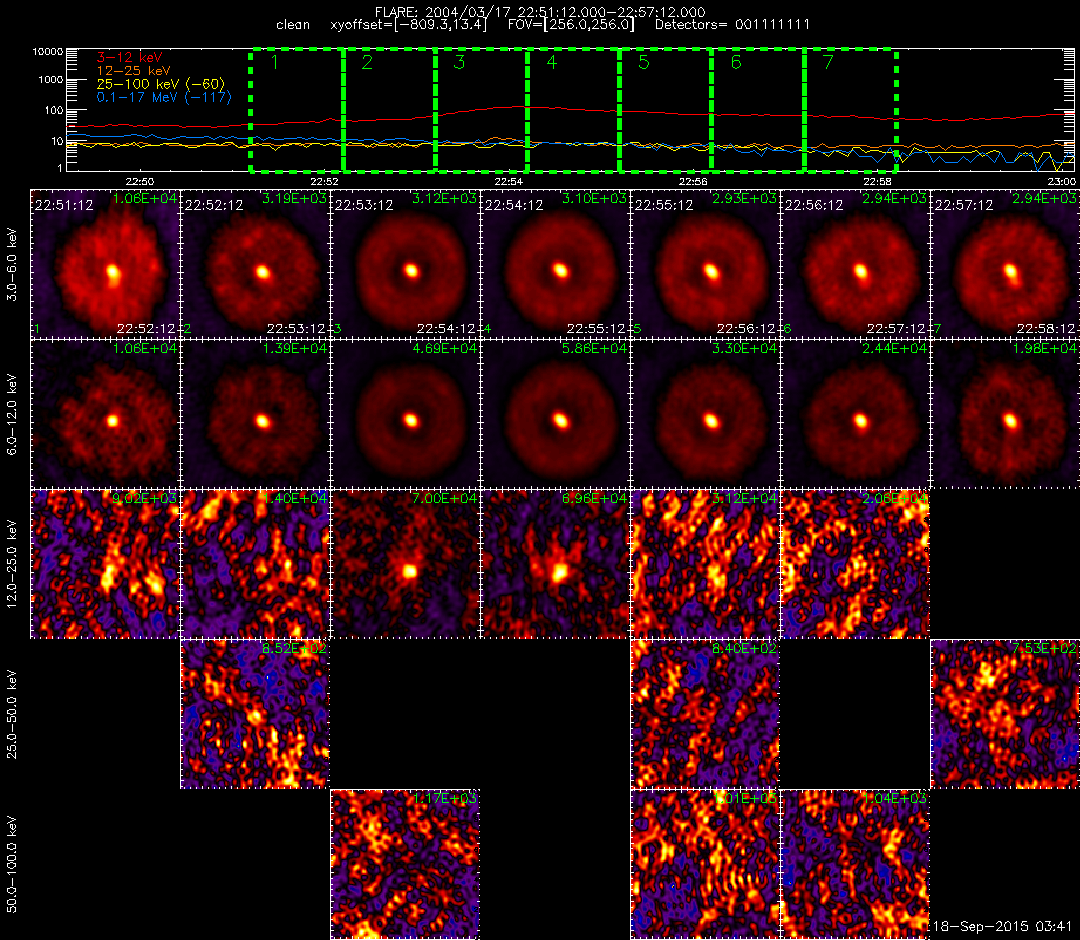This screenshot has width=1080, height=940.
Task: Click the 6.0-12.0 keV row label
Action: [x=12, y=415]
